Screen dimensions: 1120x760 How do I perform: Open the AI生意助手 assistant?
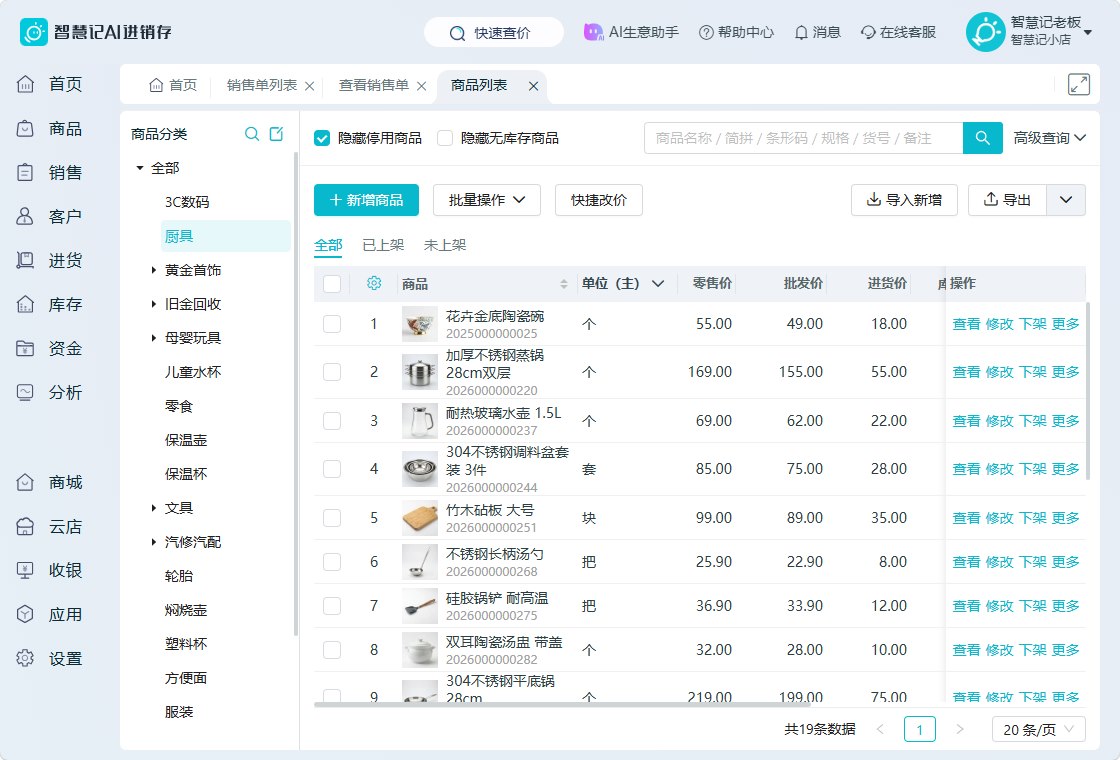[631, 32]
